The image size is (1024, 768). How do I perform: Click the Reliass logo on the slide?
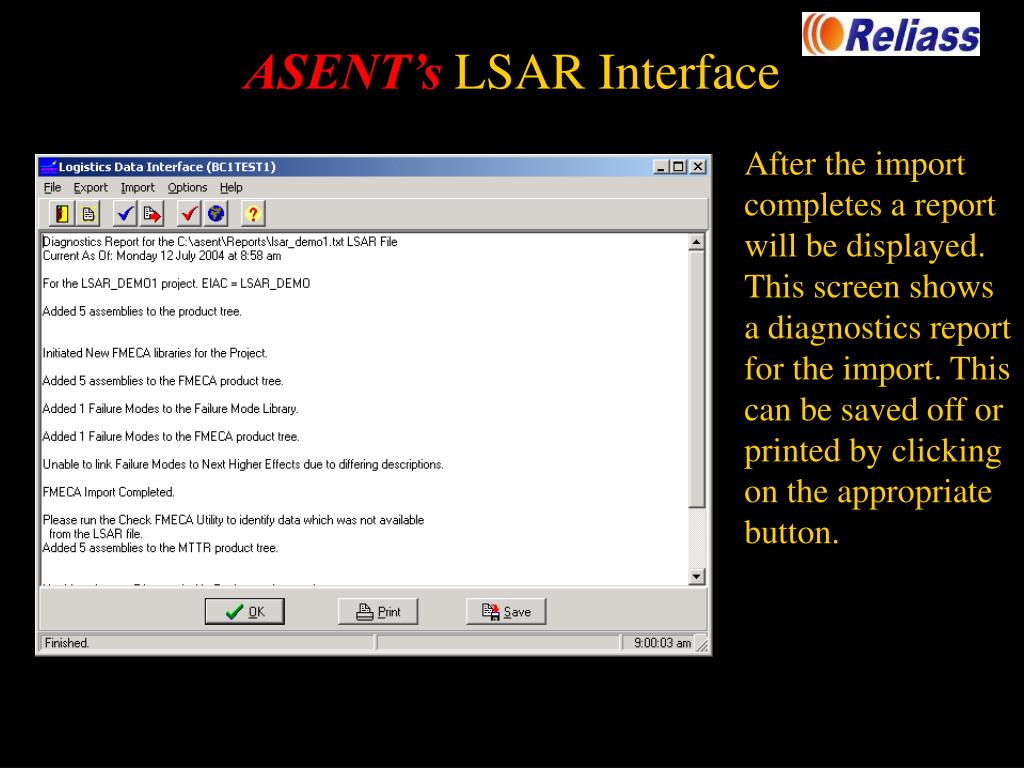point(891,34)
